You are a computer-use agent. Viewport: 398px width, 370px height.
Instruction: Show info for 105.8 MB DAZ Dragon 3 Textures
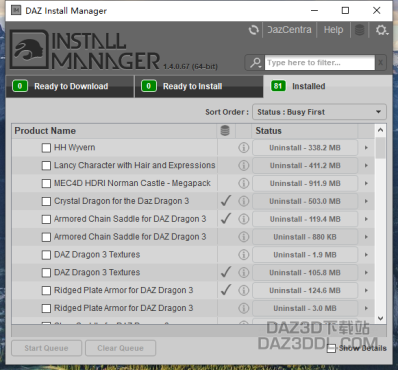point(244,273)
